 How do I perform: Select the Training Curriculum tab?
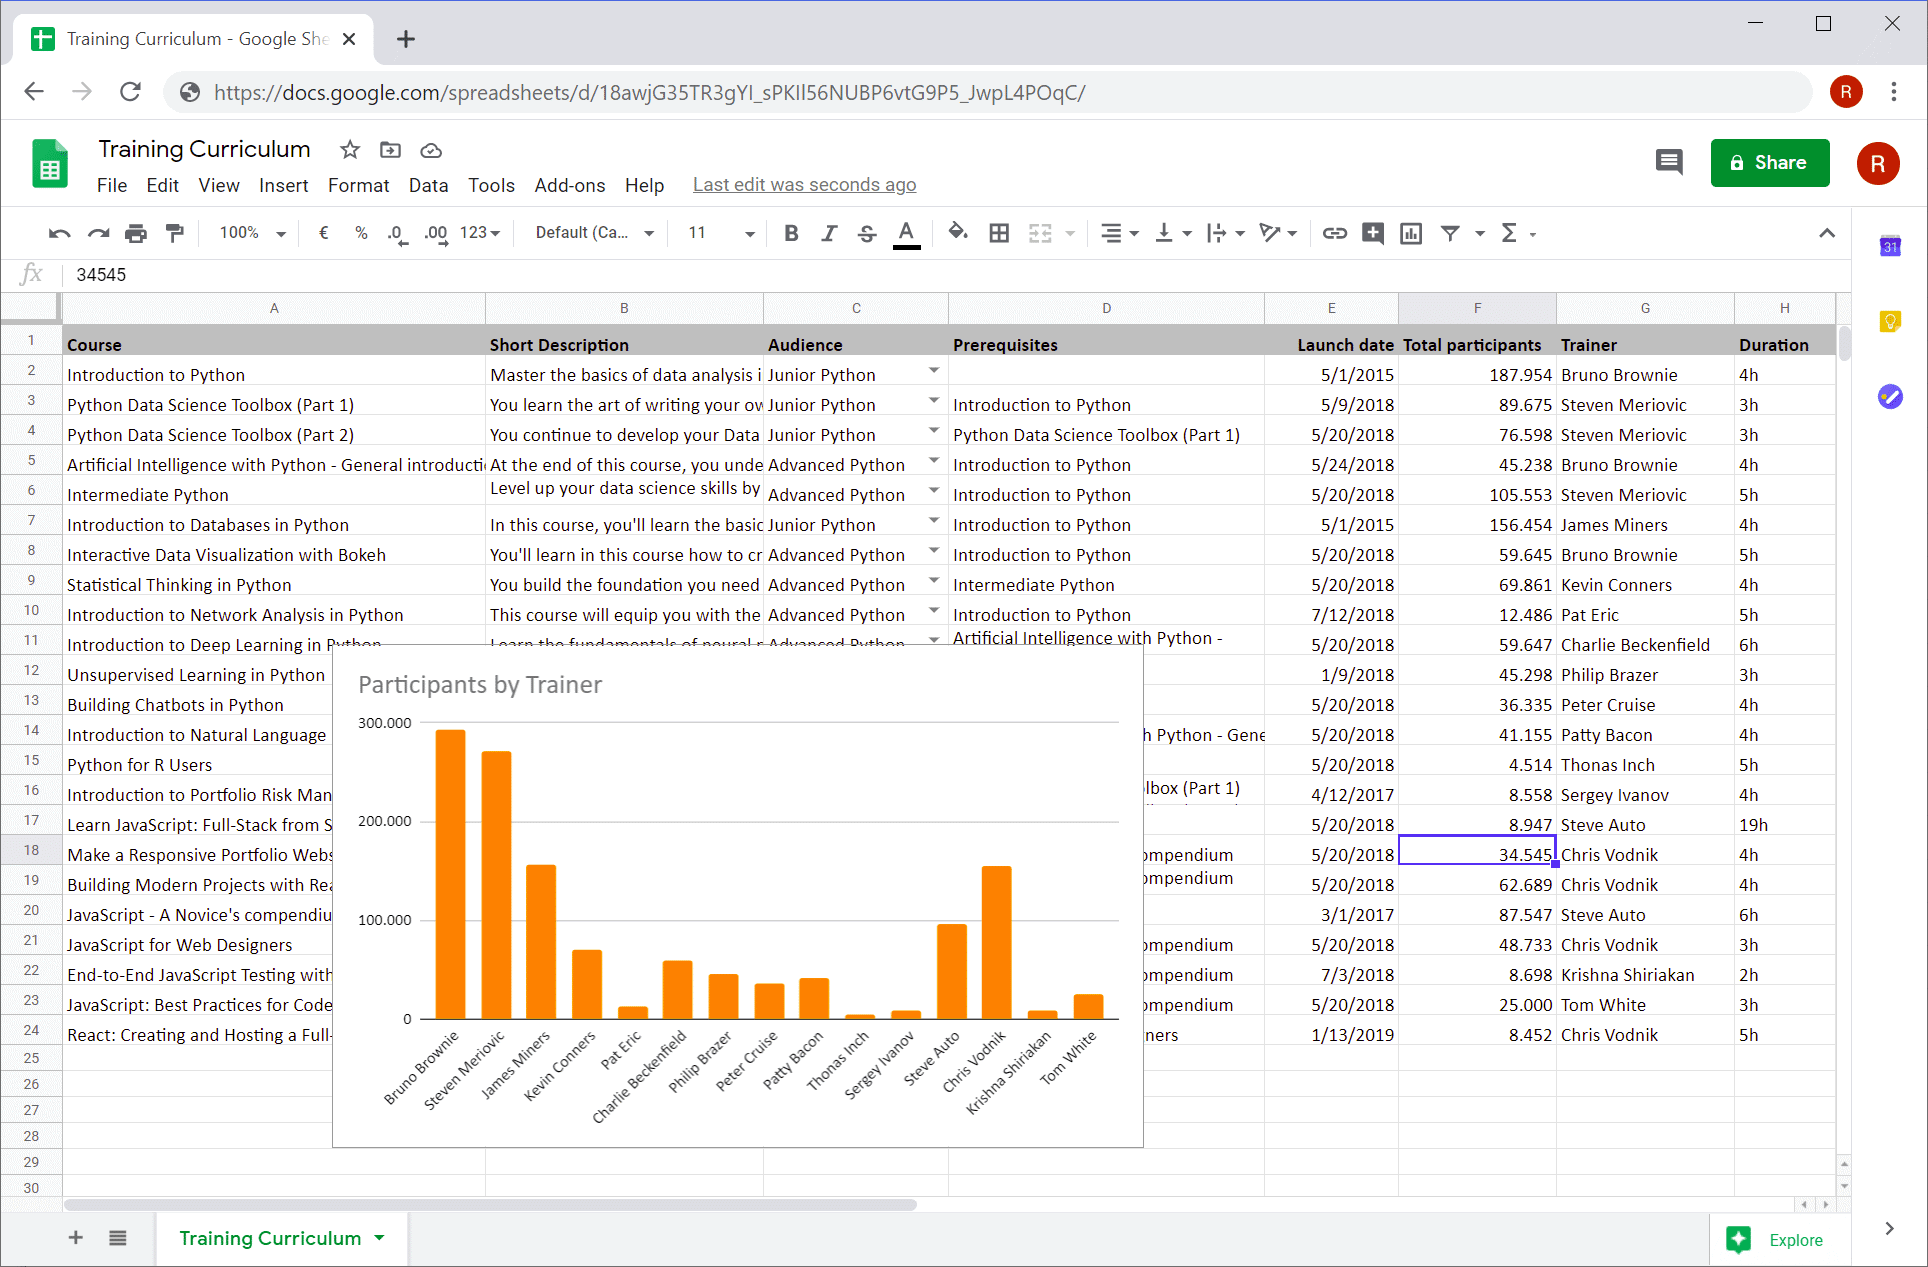coord(270,1237)
